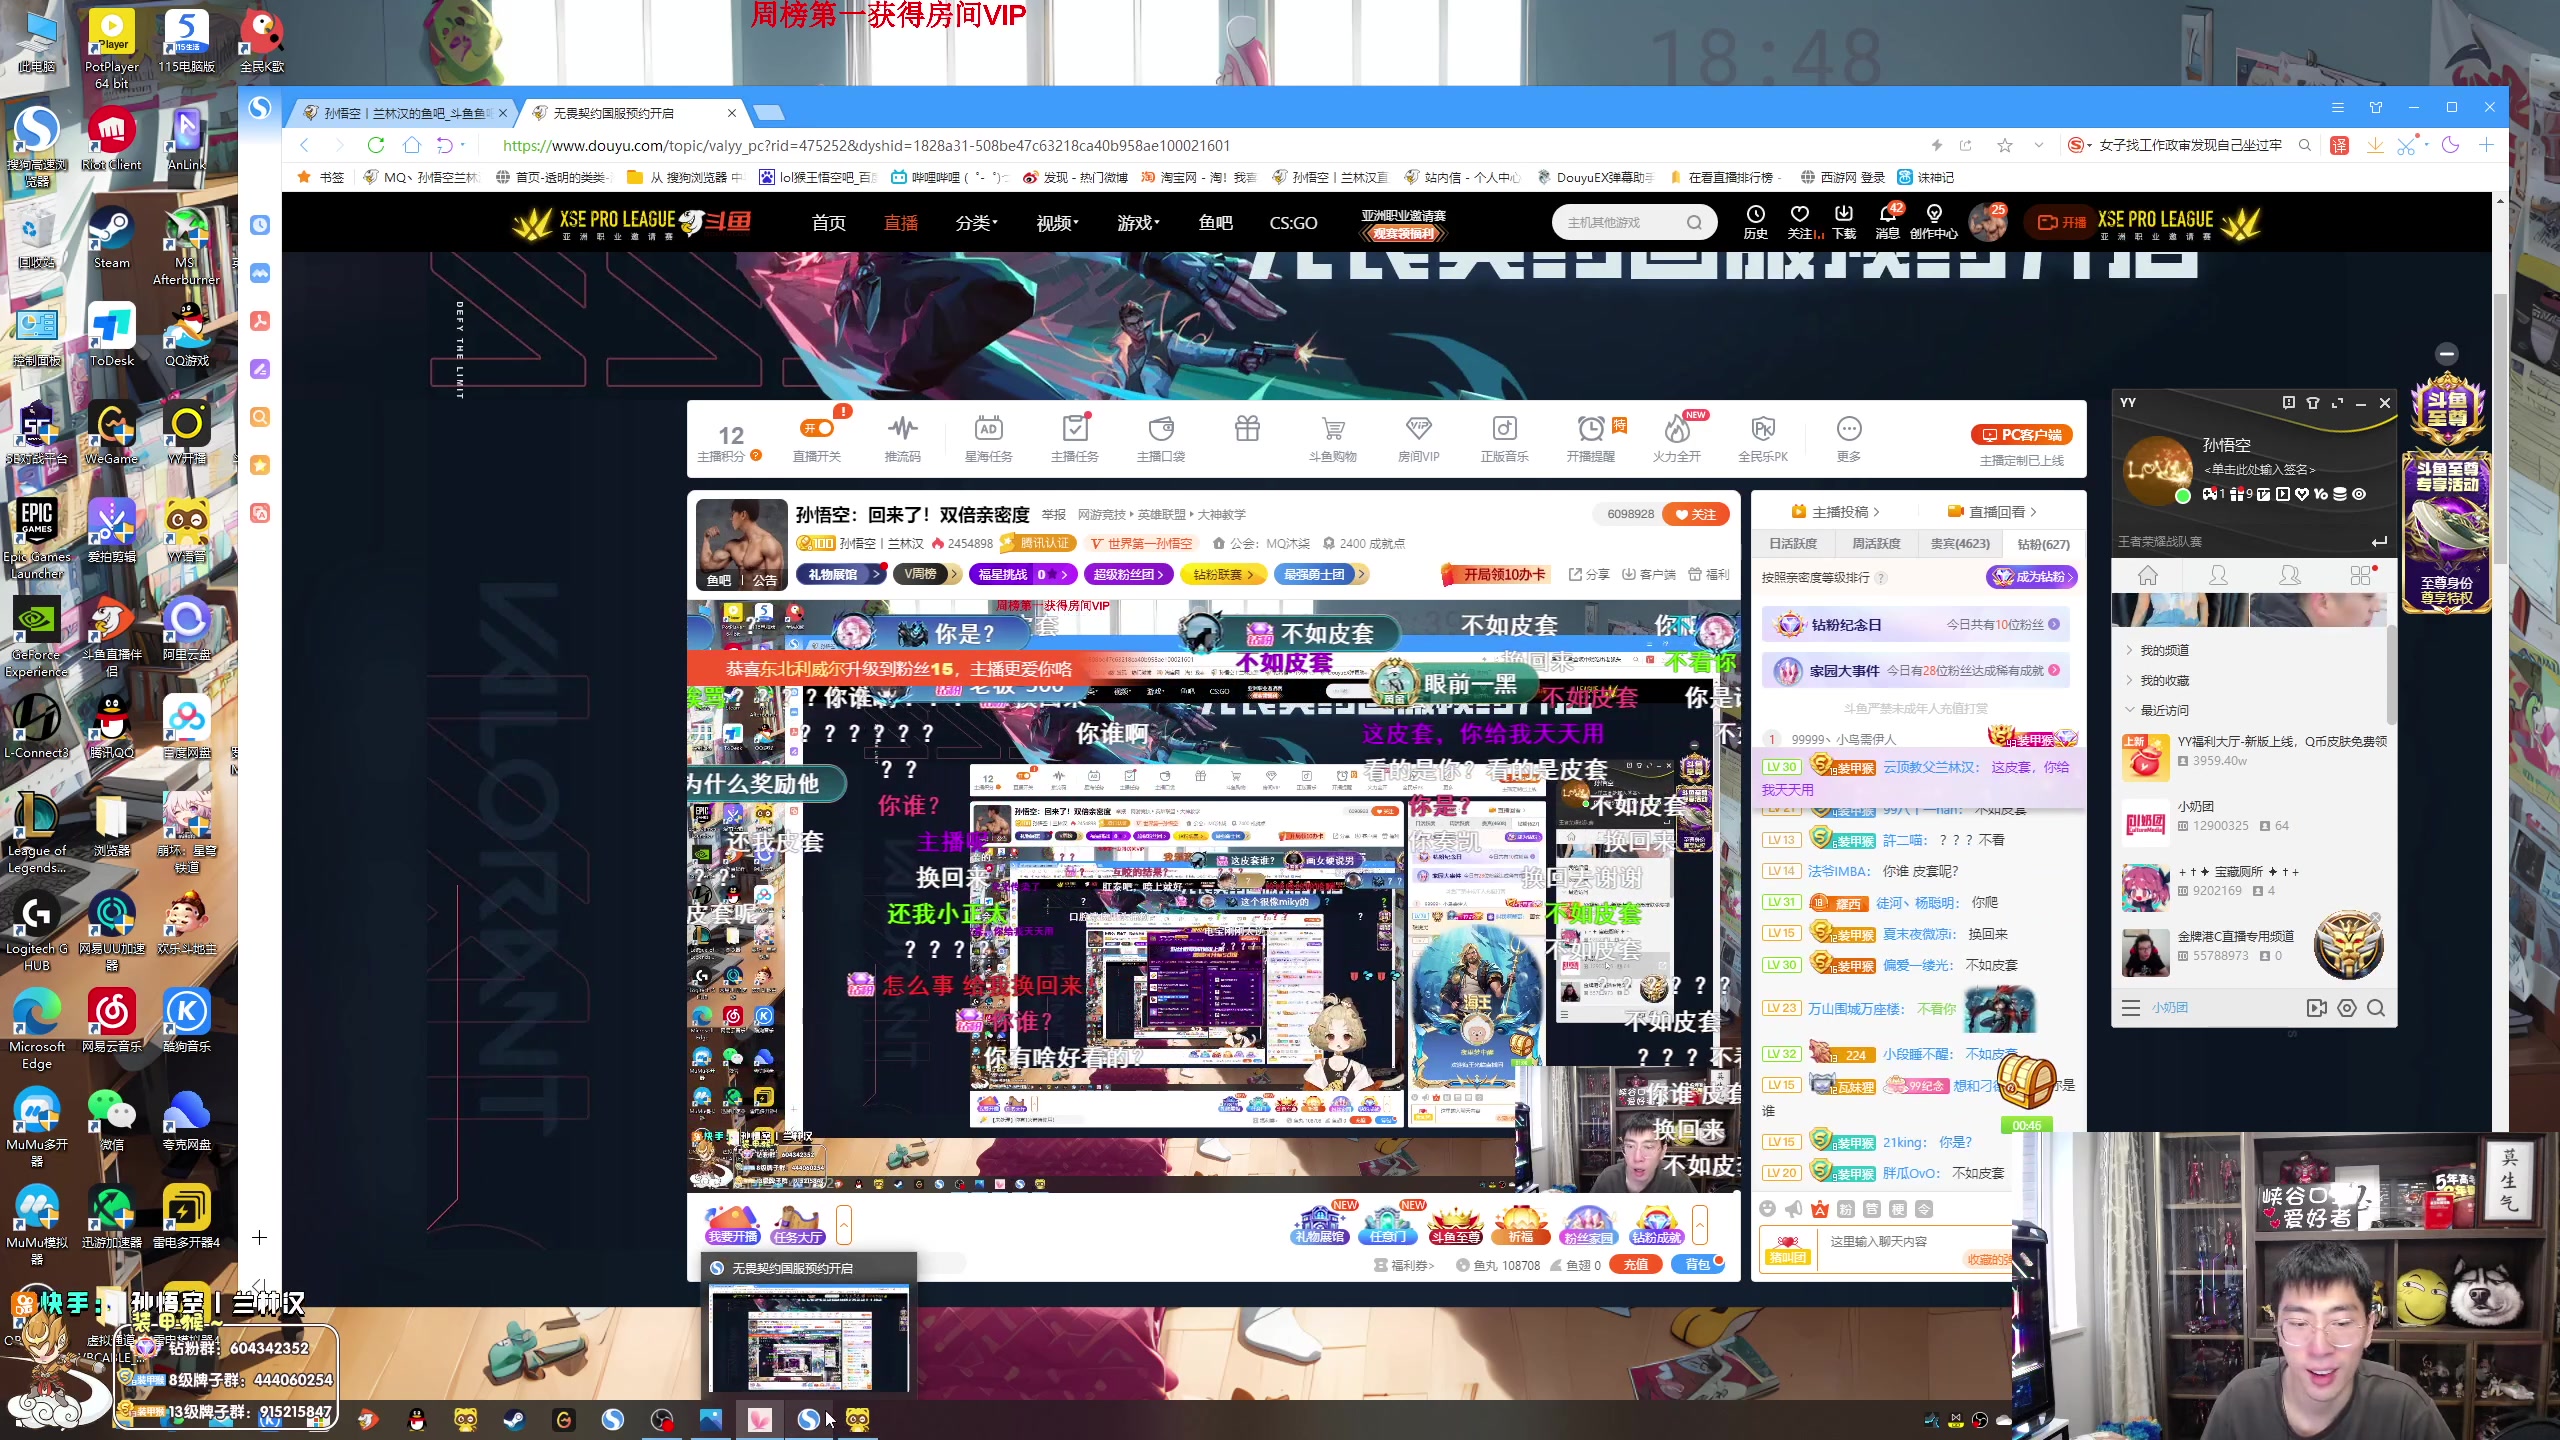Open 分类 dropdown in Douyu nav
Image resolution: width=2560 pixels, height=1440 pixels.
(976, 223)
